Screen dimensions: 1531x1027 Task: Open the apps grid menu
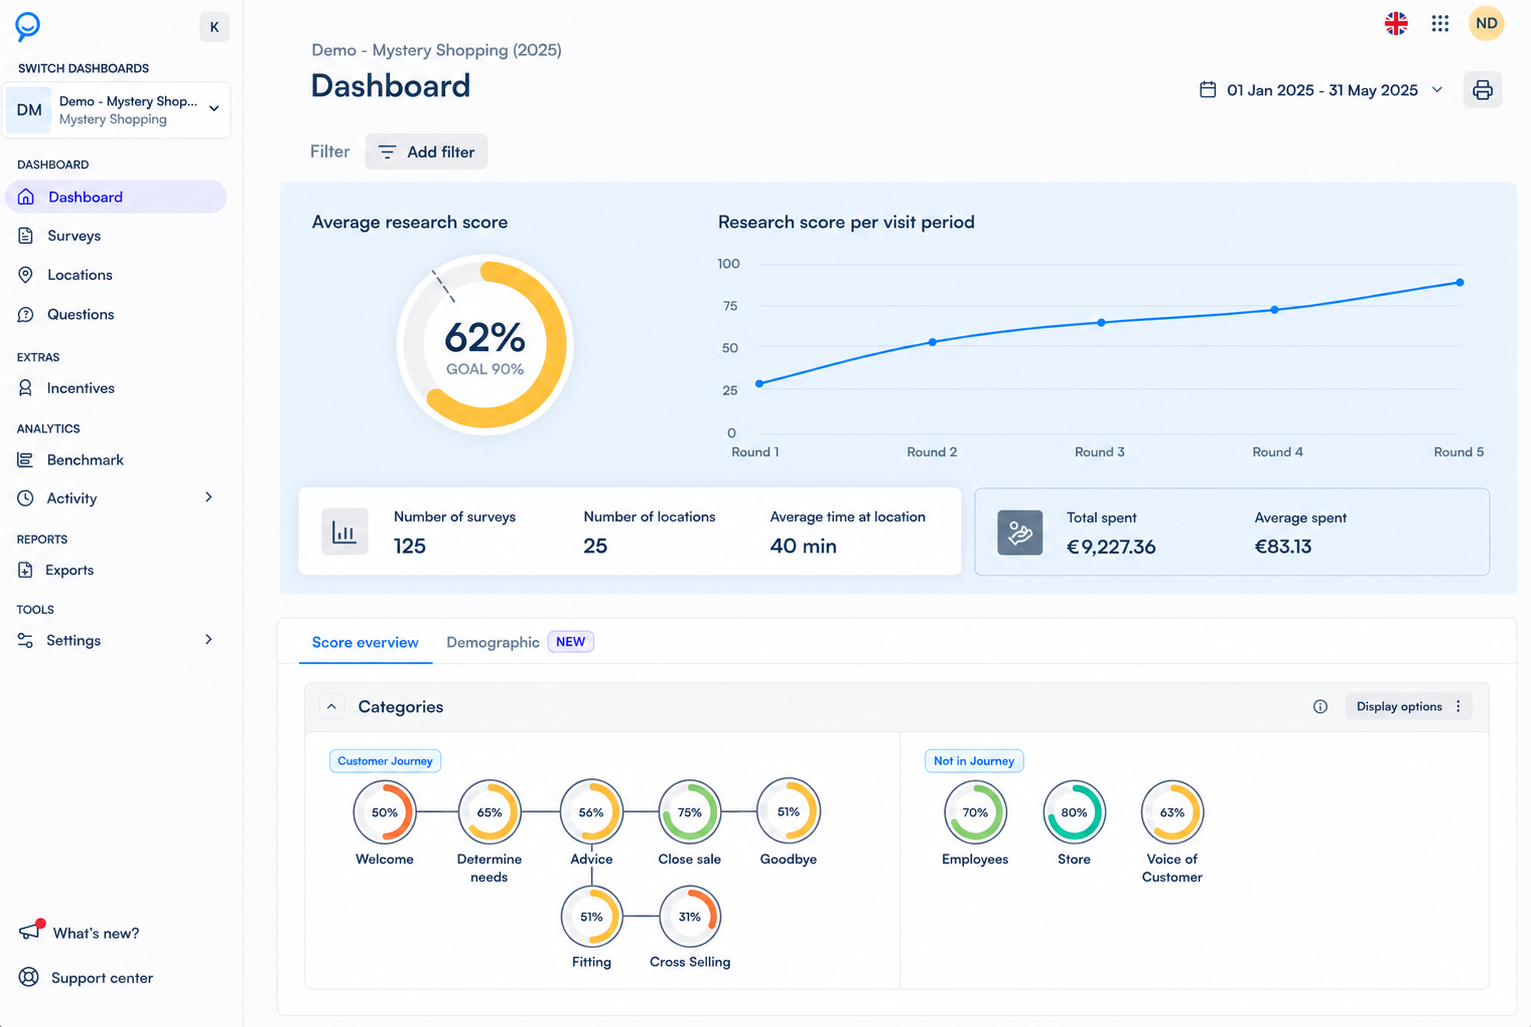pyautogui.click(x=1440, y=23)
